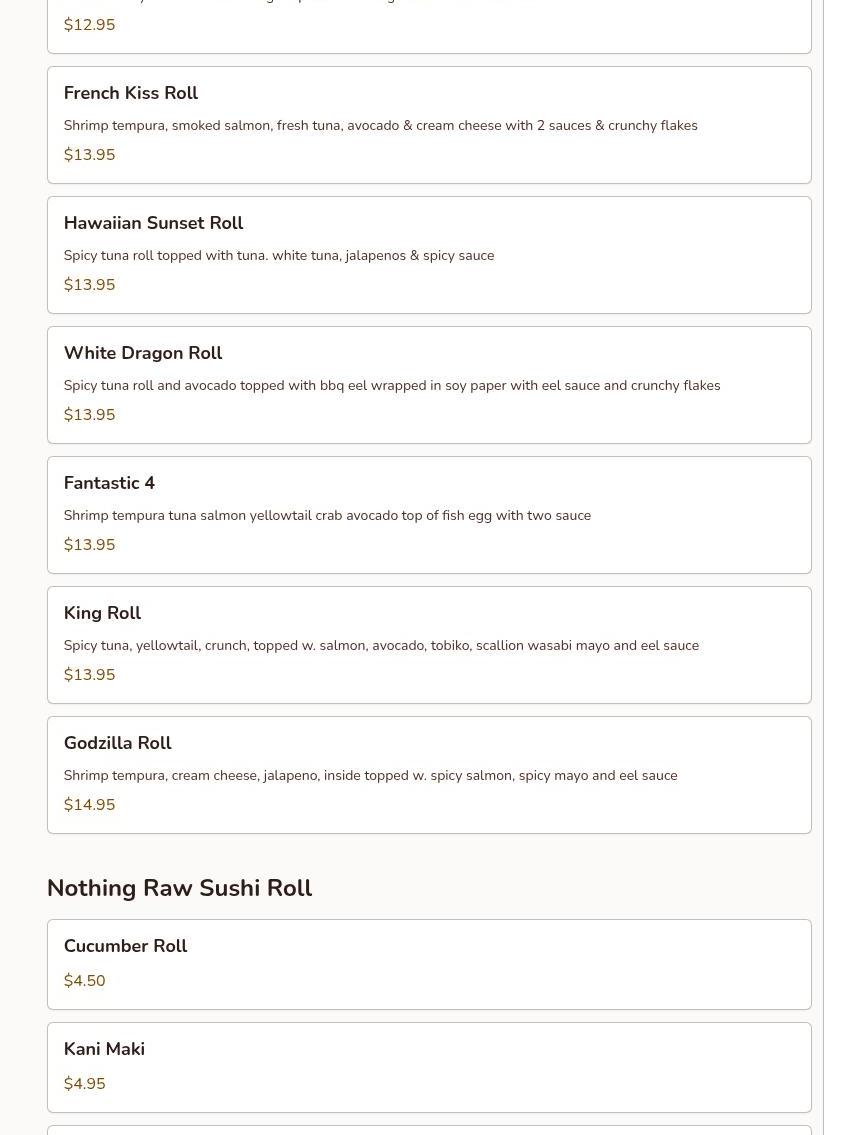Screen dimensions: 844x1135
Task: Select the Godzilla Roll title
Action: tap(117, 743)
